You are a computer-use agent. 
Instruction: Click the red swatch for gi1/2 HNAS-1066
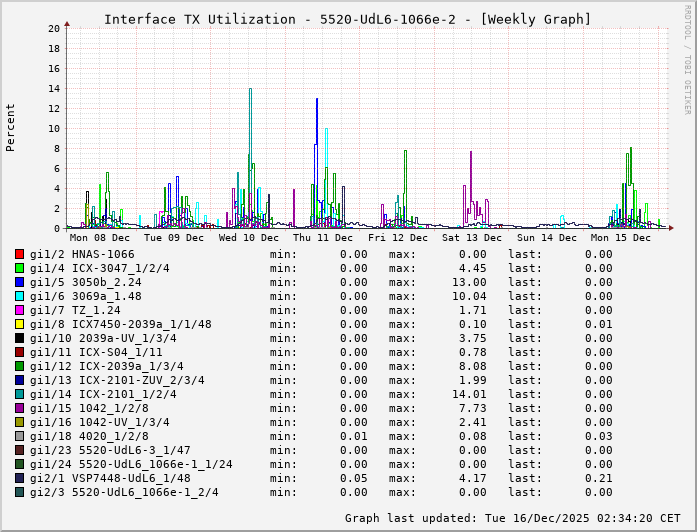coord(20,254)
